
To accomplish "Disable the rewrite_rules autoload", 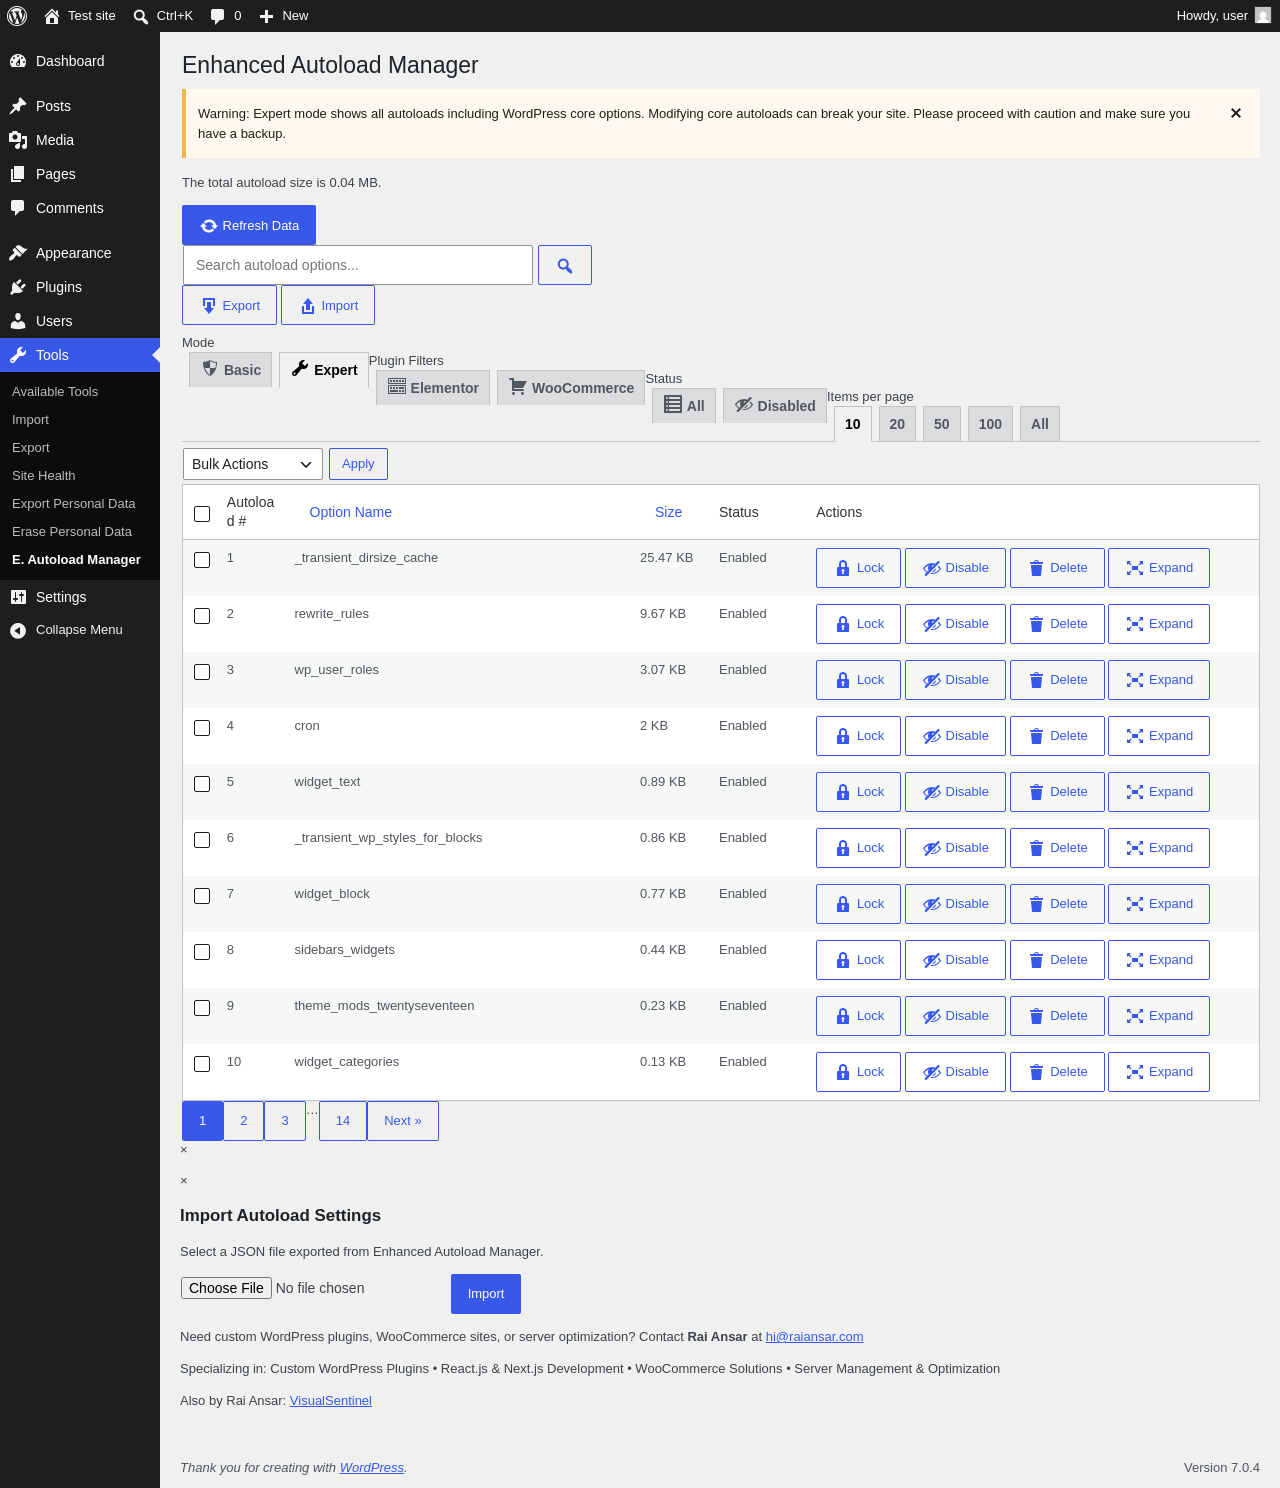I will (955, 624).
